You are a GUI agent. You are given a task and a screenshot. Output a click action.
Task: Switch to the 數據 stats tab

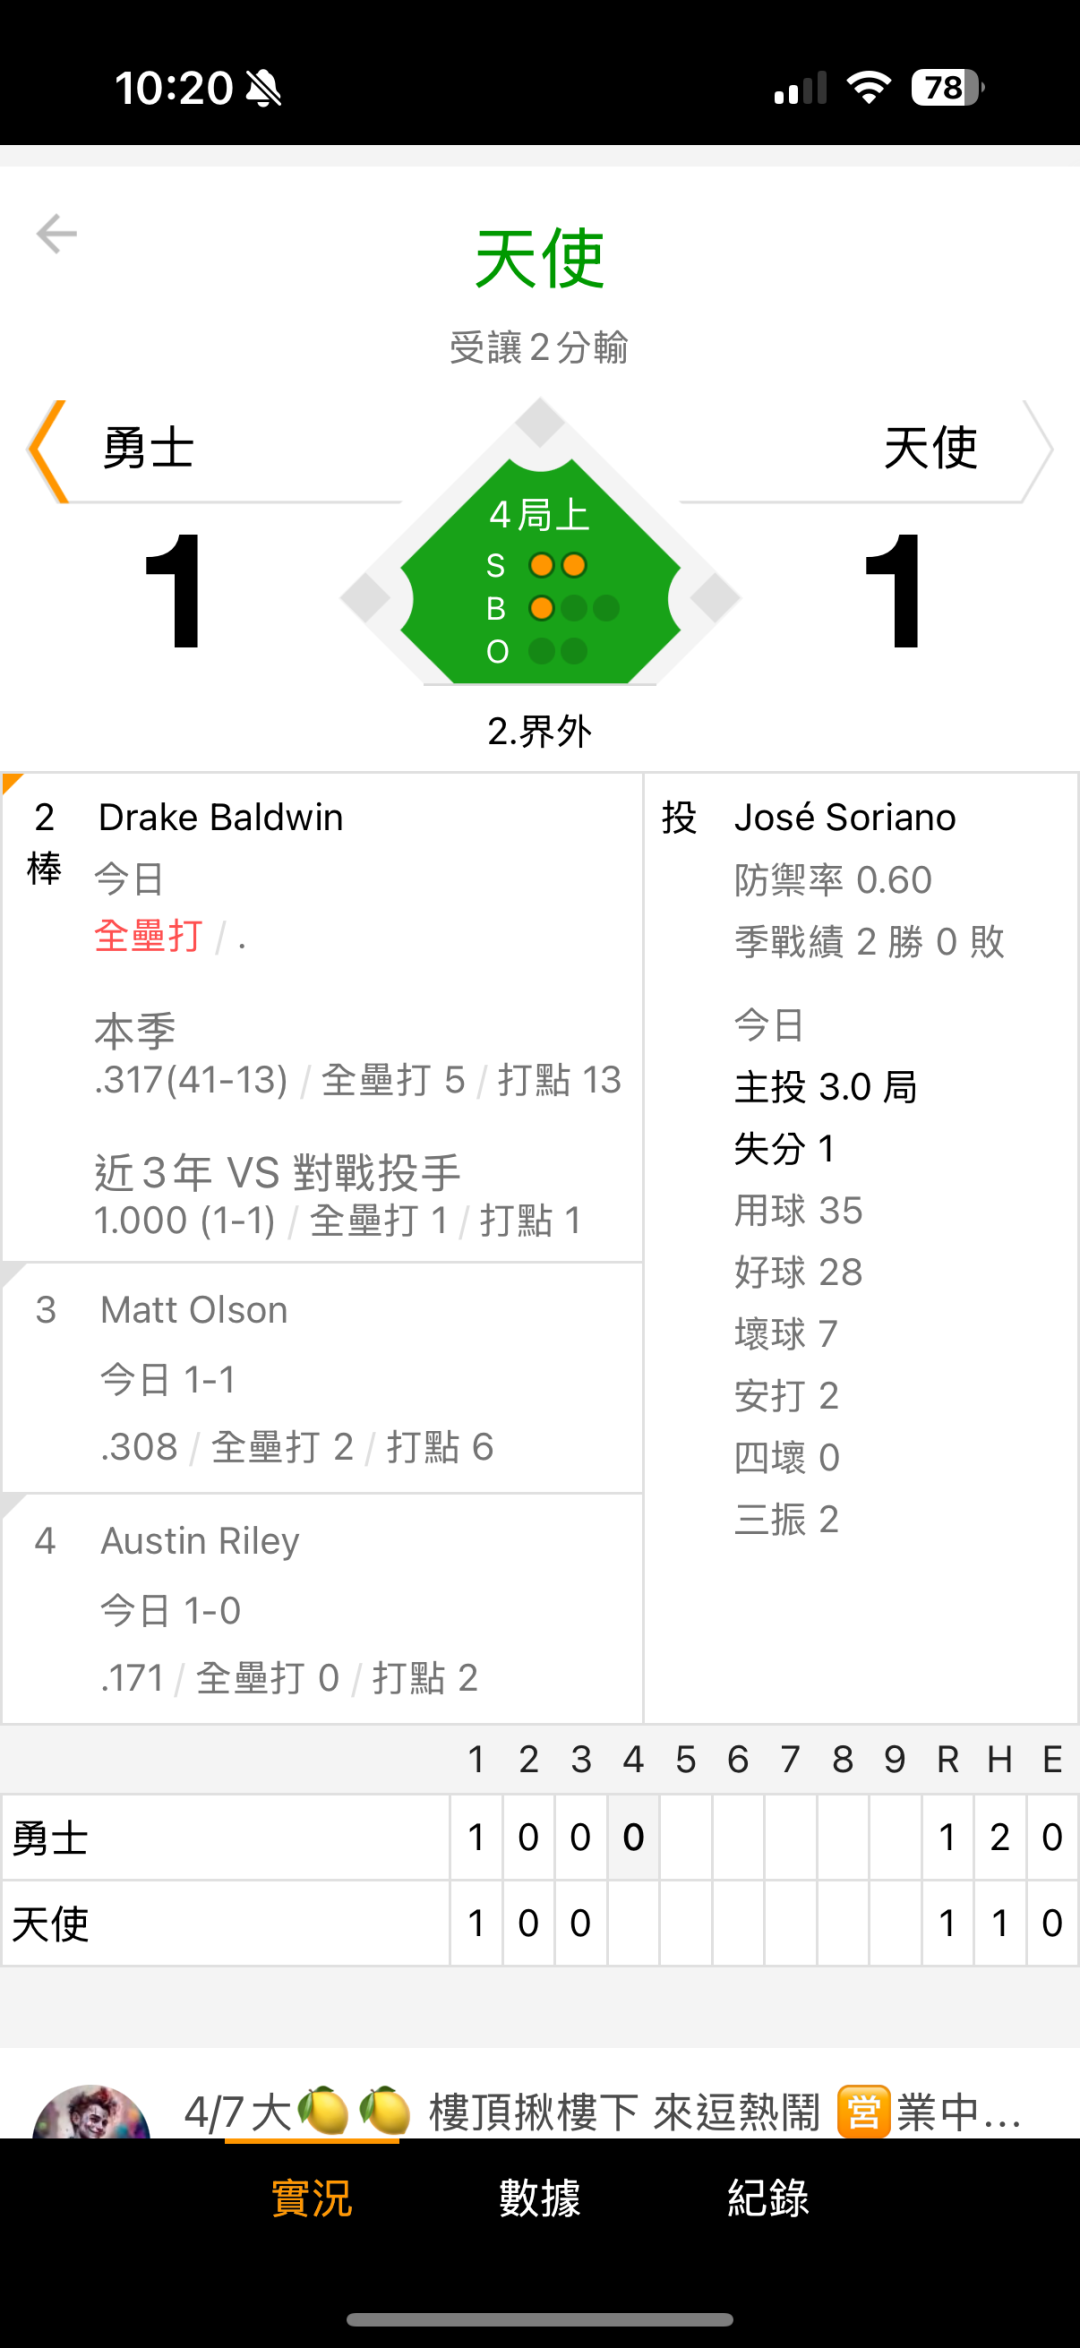coord(540,2198)
